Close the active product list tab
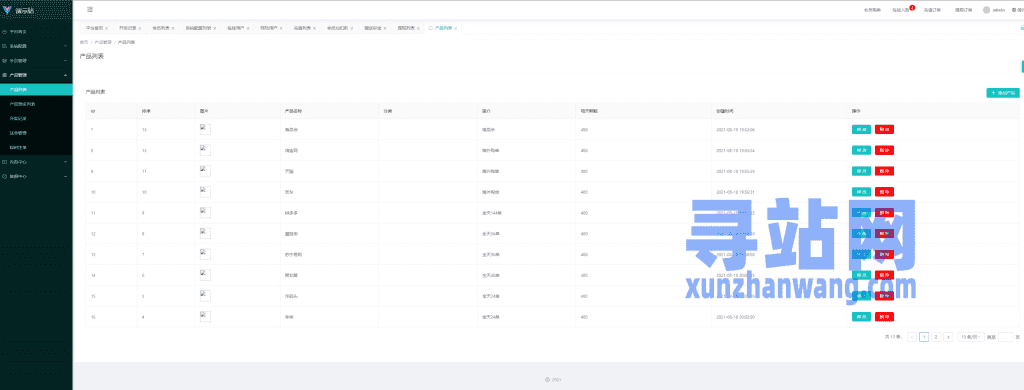 (x=455, y=29)
